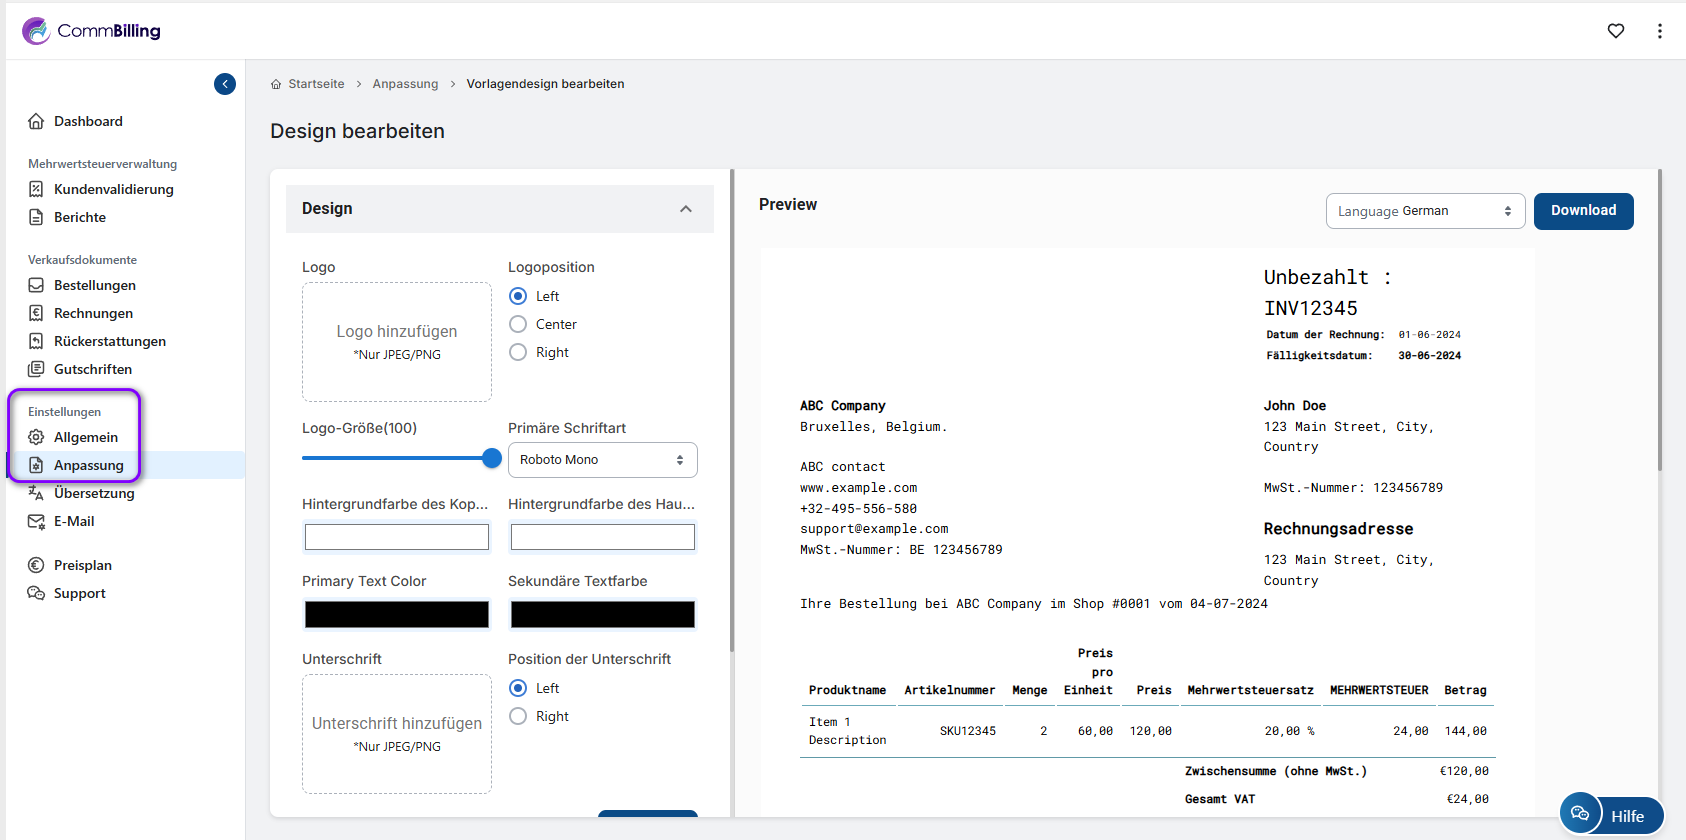1686x840 pixels.
Task: Go to Bestellungen page
Action: coord(95,285)
